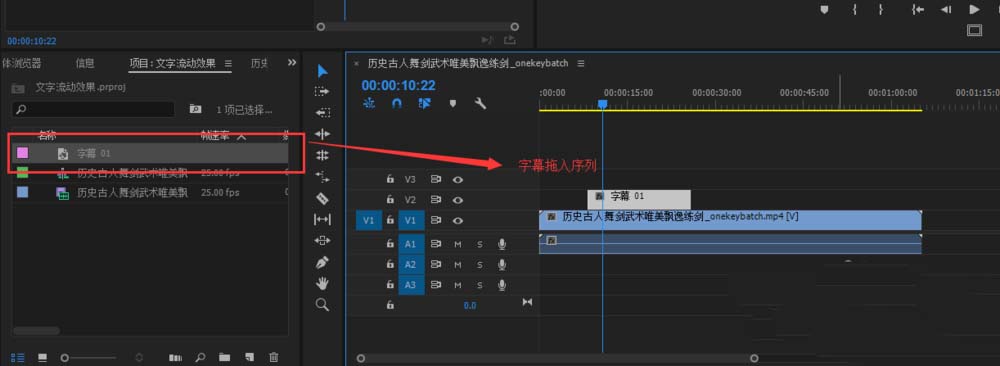Click the 名称 column header
The width and height of the screenshot is (1000, 366).
(x=47, y=135)
